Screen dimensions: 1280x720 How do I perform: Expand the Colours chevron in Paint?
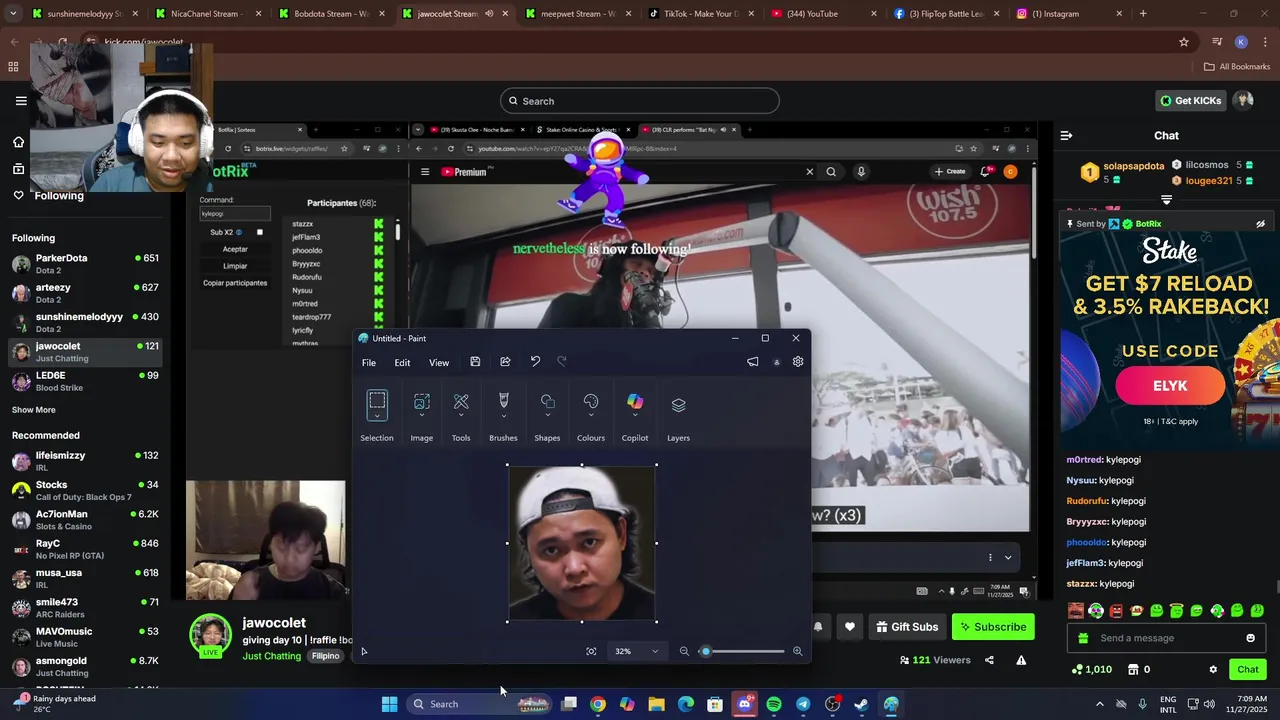pos(591,416)
